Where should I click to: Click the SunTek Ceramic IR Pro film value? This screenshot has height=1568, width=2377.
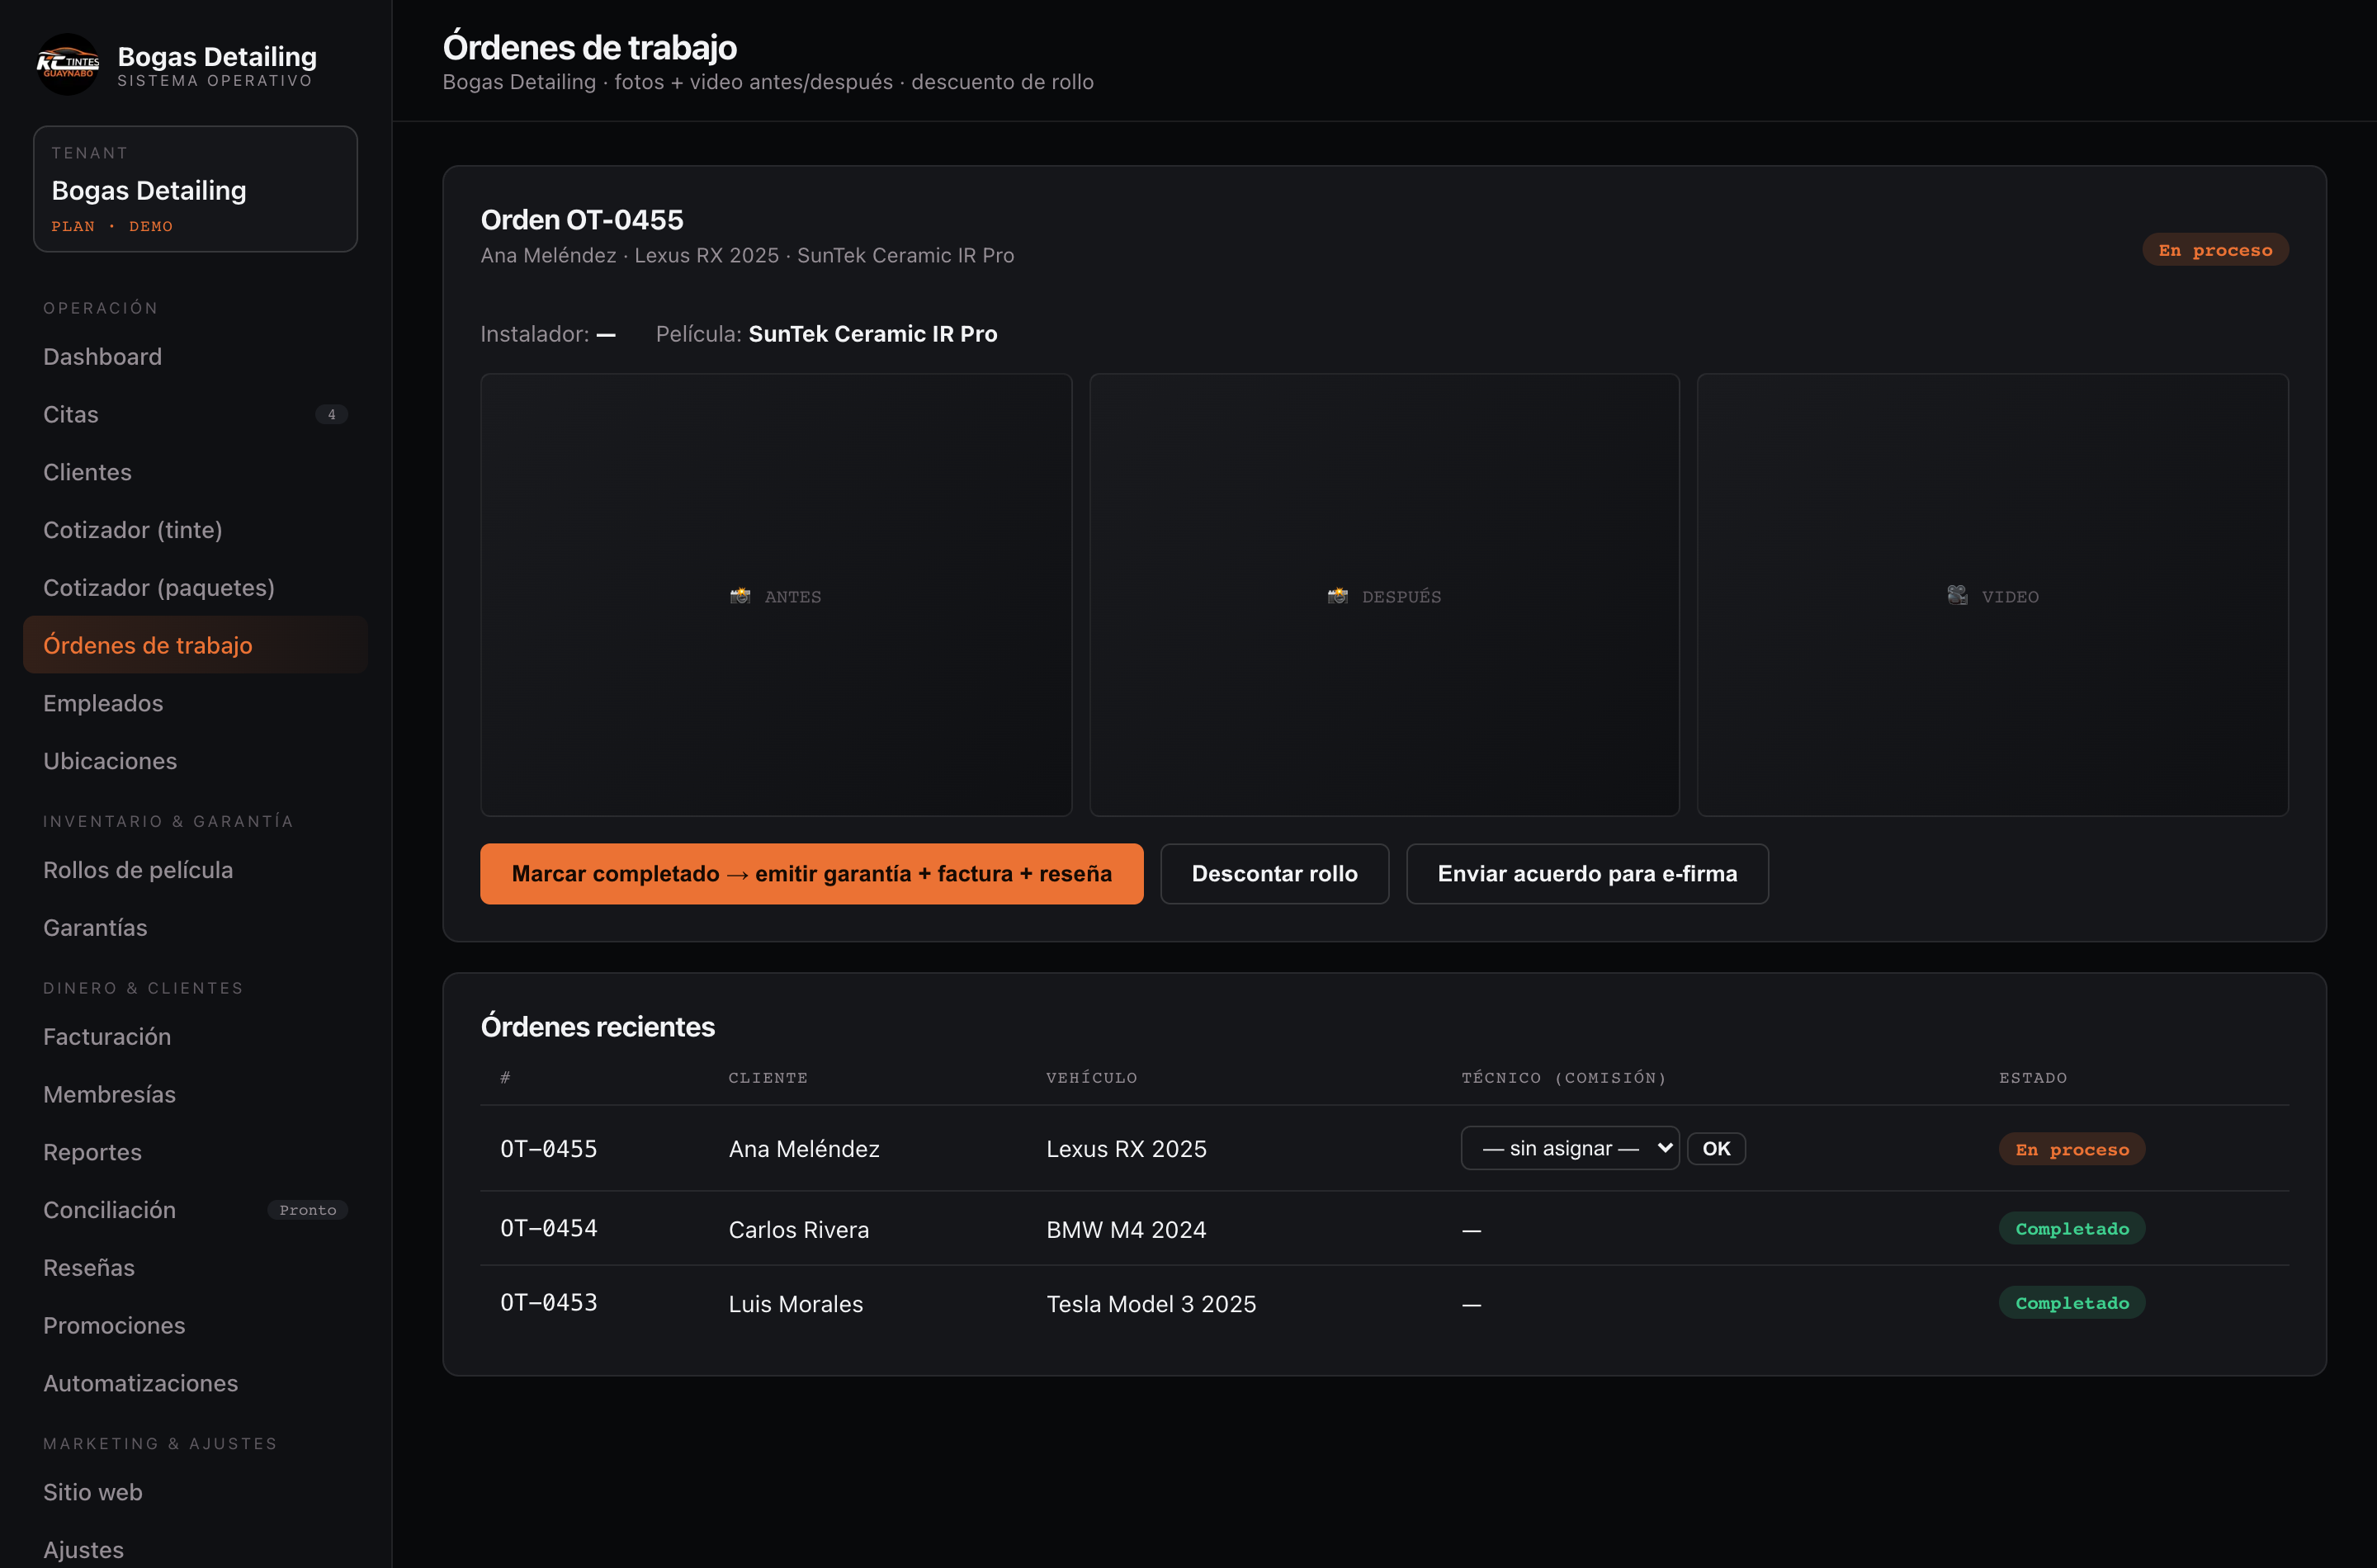[x=873, y=334]
